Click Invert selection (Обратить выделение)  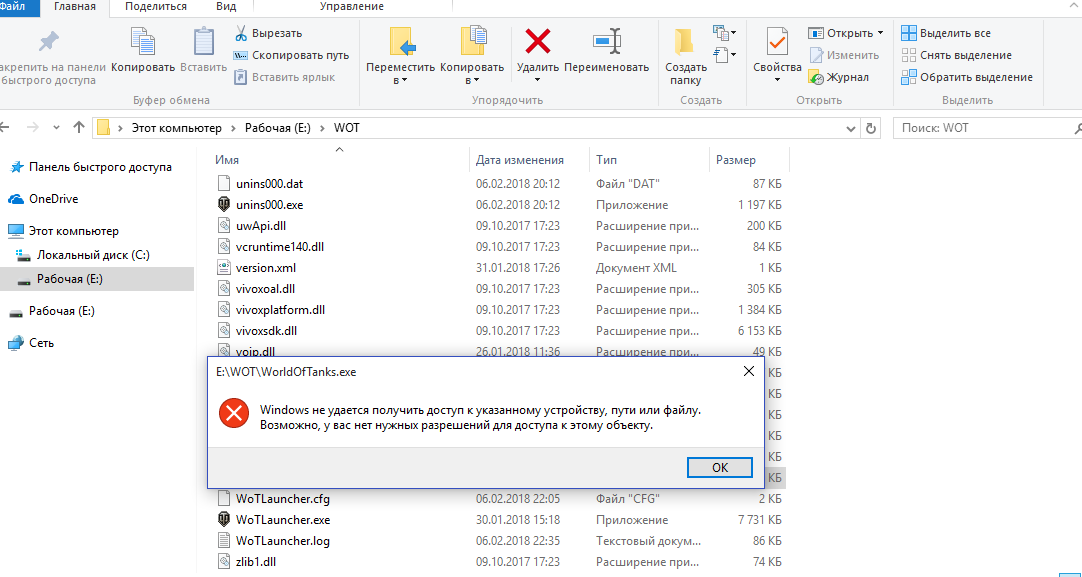coord(967,77)
